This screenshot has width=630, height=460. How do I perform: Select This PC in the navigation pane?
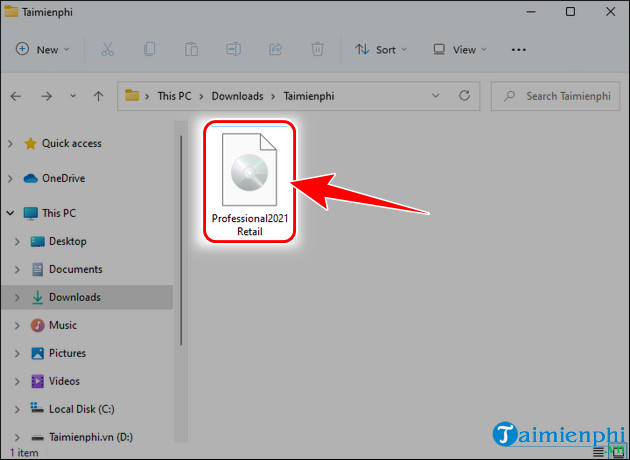[x=59, y=213]
